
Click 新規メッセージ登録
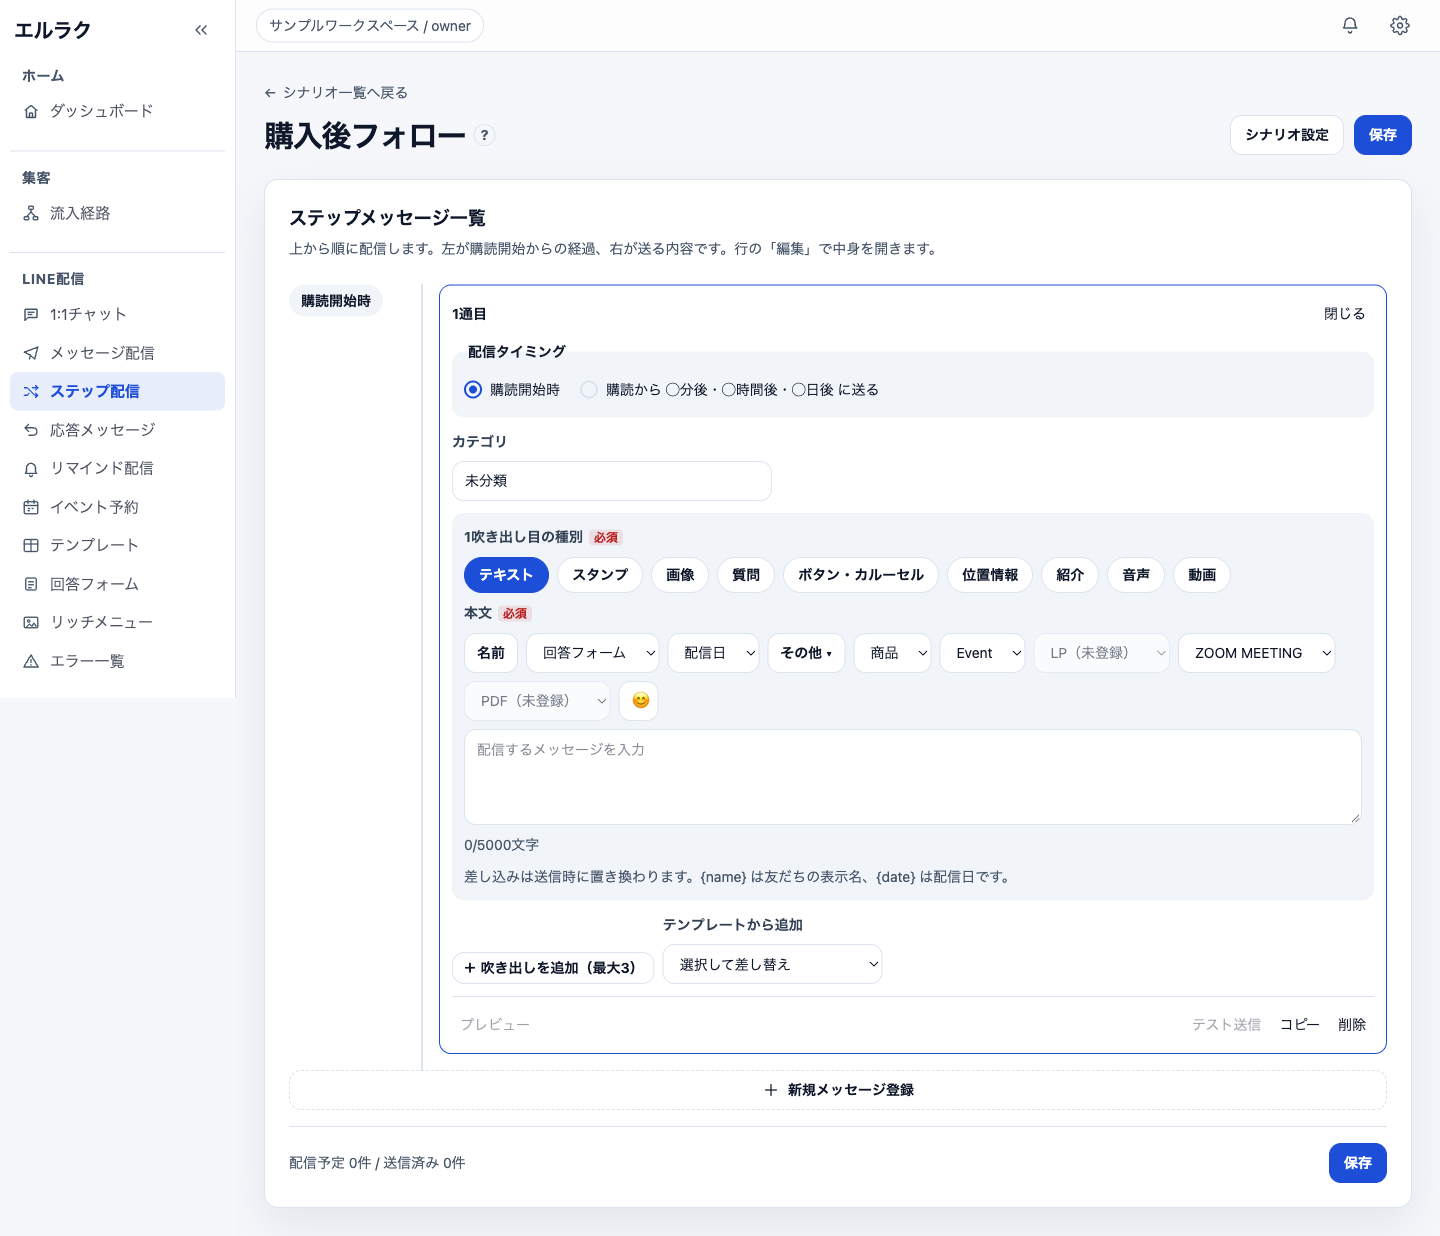click(838, 1090)
